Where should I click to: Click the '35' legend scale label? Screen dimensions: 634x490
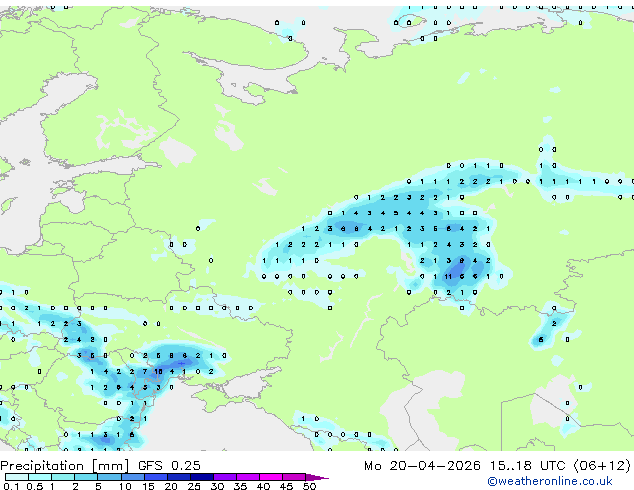coord(240,486)
